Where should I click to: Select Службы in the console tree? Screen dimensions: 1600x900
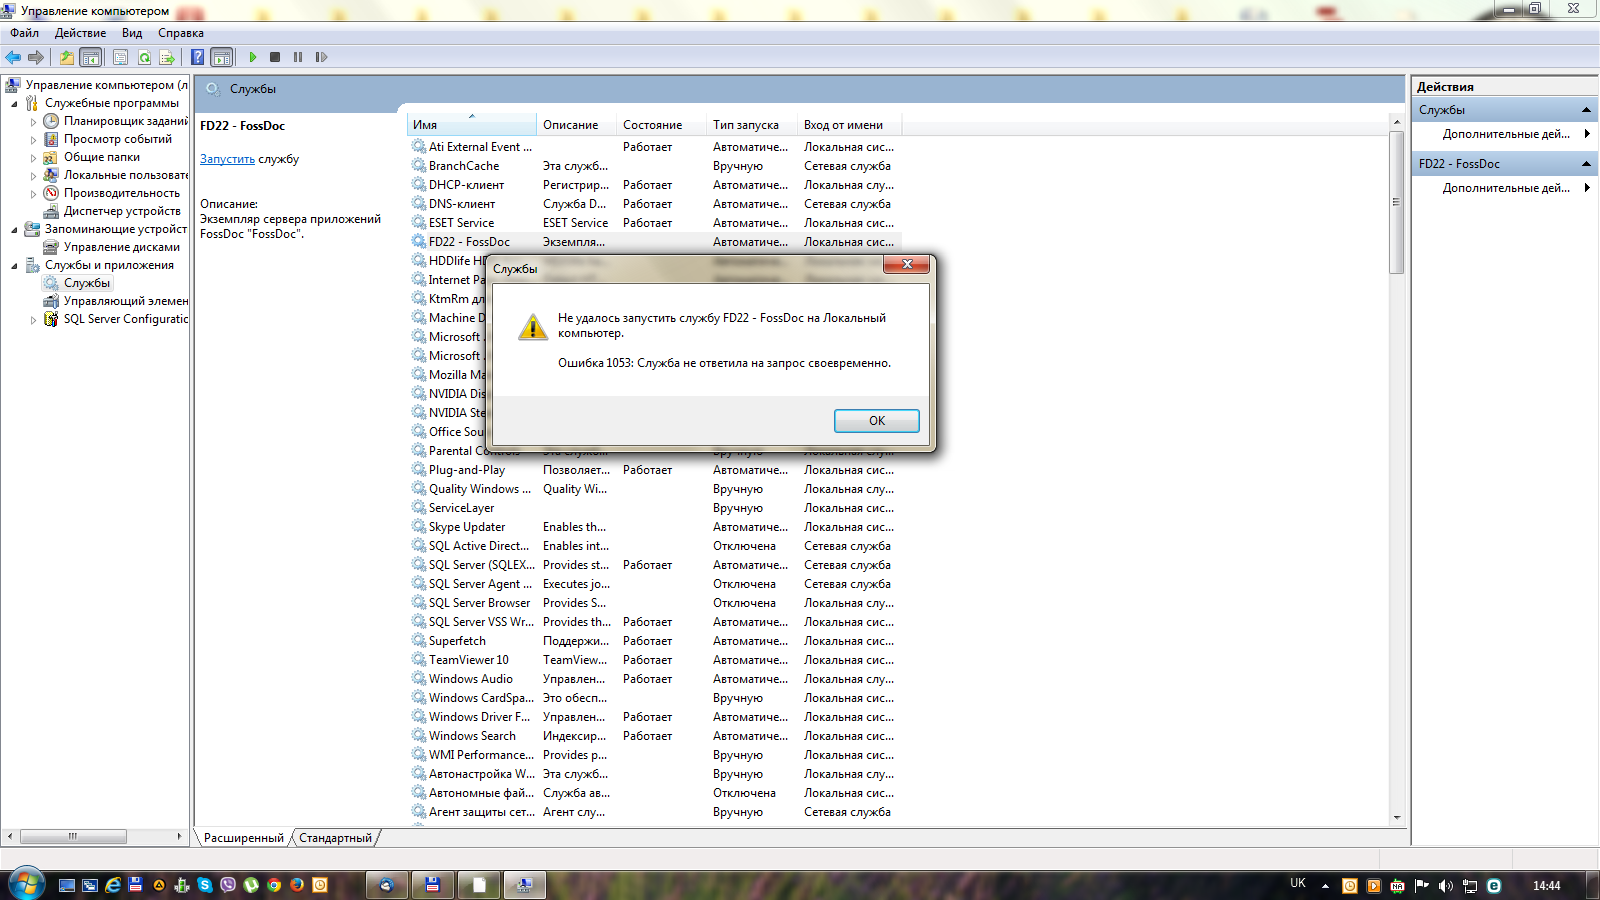tap(87, 283)
